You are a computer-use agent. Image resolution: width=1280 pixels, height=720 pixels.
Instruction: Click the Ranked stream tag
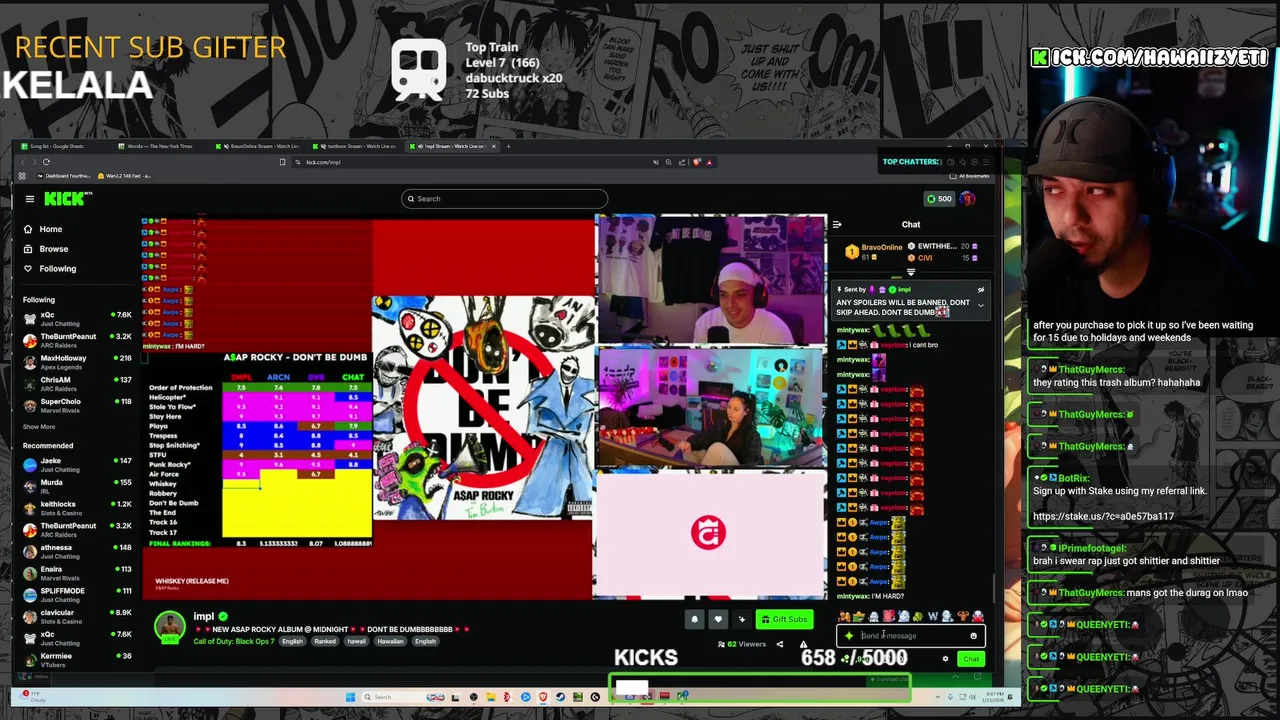click(x=325, y=641)
